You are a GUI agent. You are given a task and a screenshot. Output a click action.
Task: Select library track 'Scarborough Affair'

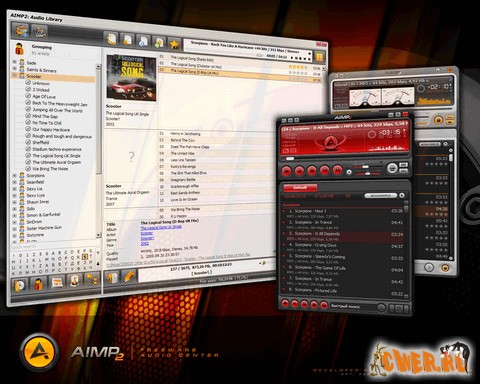tap(185, 186)
